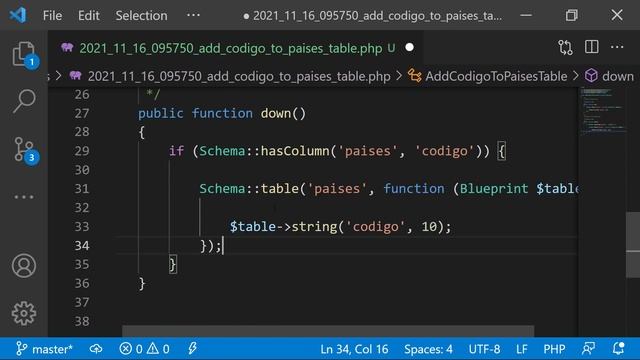Open the Manage settings gear
This screenshot has width=640, height=360.
tap(24, 313)
